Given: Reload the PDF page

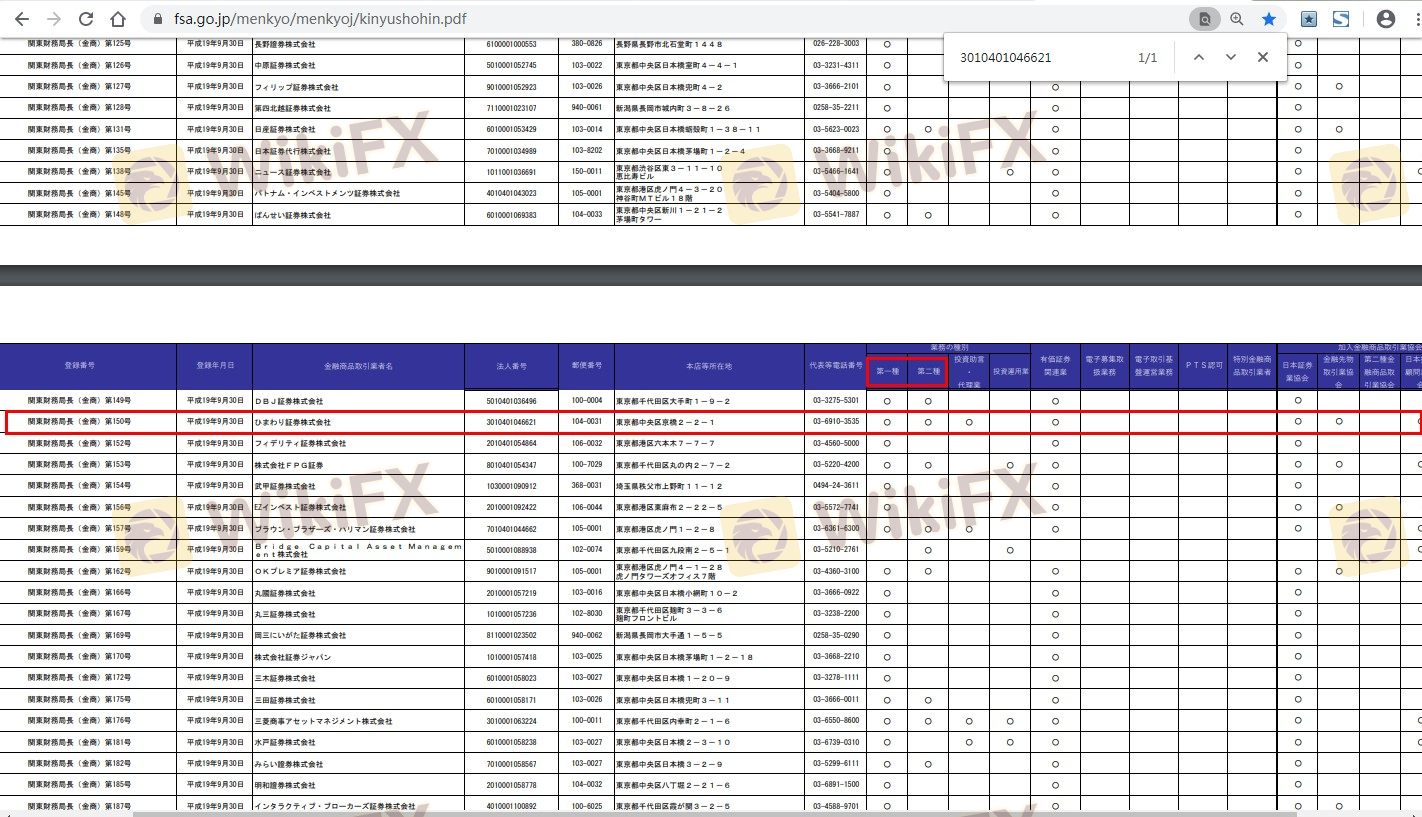Looking at the screenshot, I should point(86,19).
